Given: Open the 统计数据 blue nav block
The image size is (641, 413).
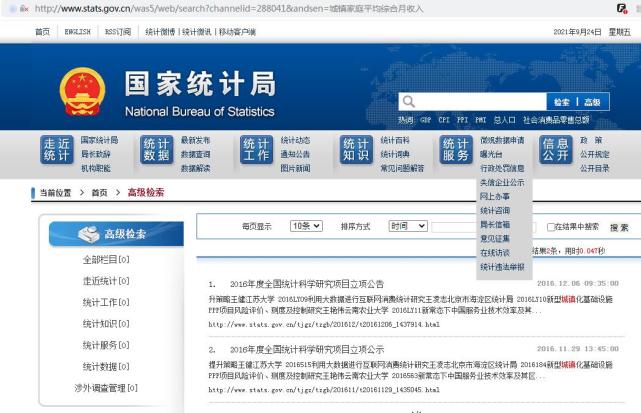Looking at the screenshot, I should tap(157, 150).
